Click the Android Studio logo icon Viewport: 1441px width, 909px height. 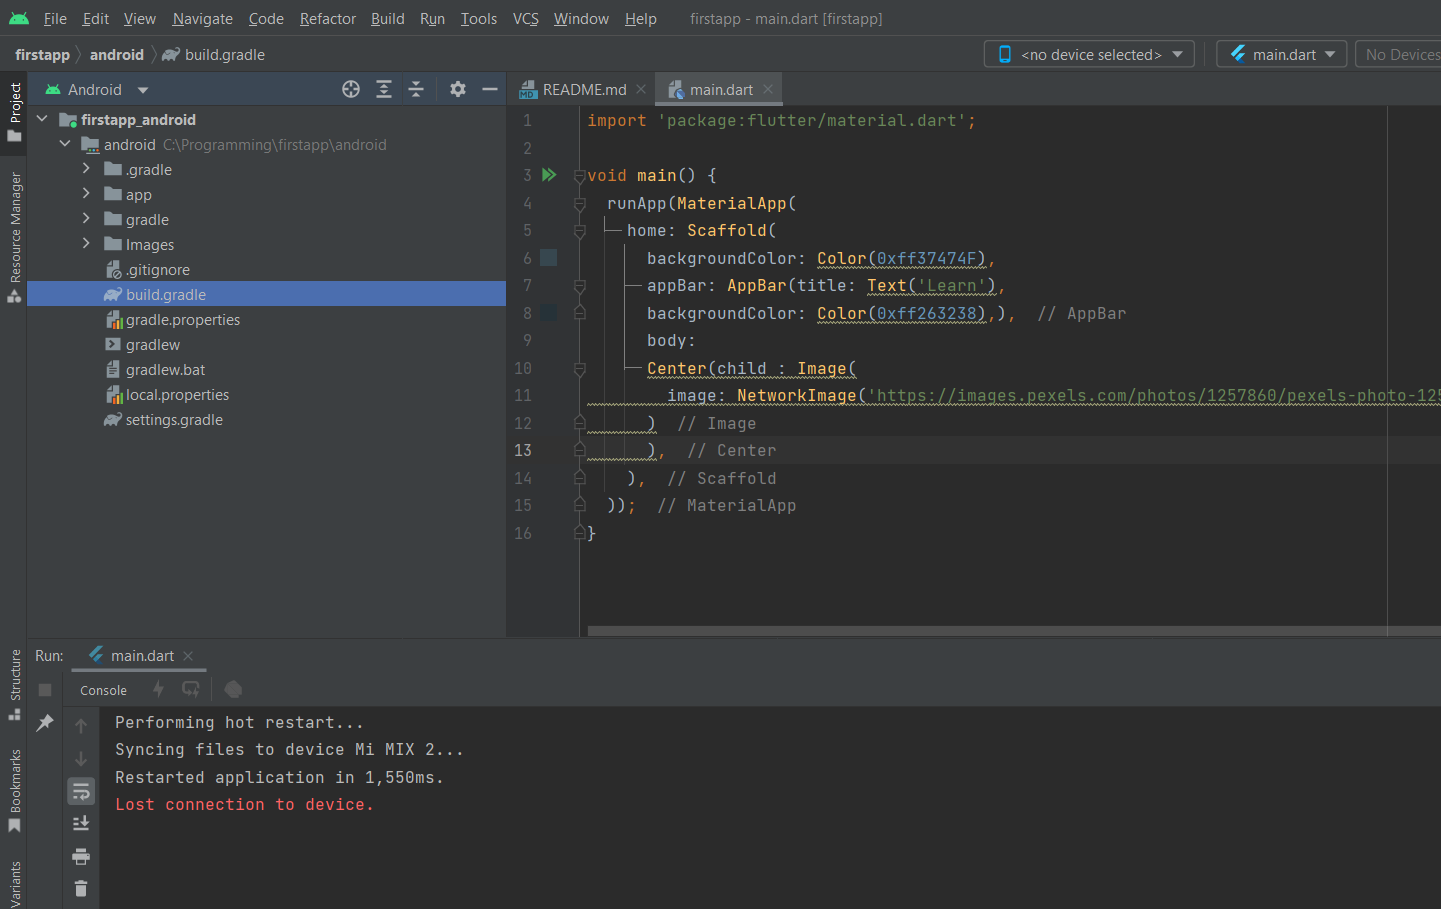click(x=19, y=18)
